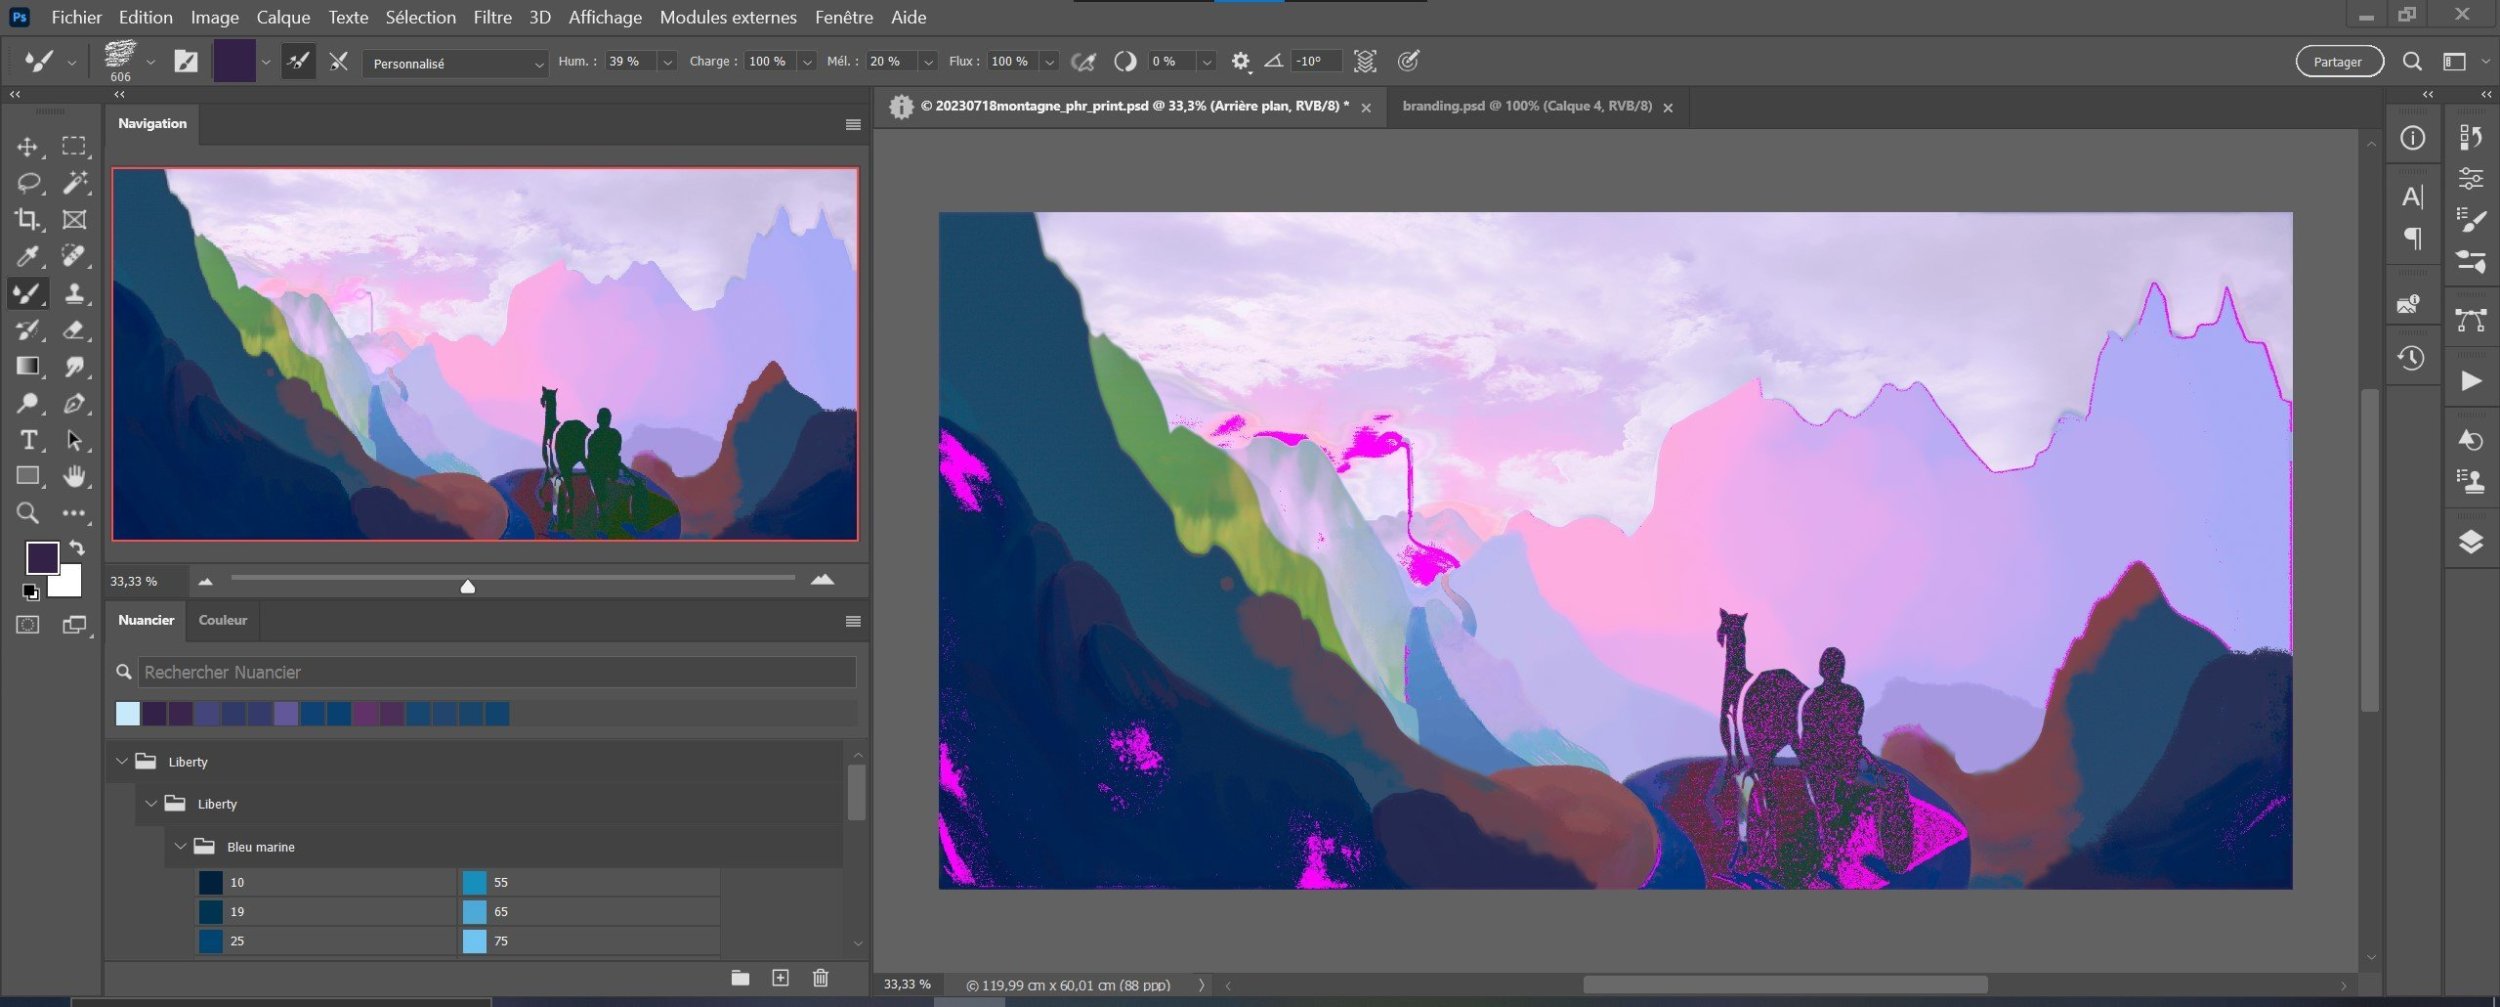Viewport: 2500px width, 1007px height.
Task: Open the History panel icon
Action: pyautogui.click(x=2411, y=358)
